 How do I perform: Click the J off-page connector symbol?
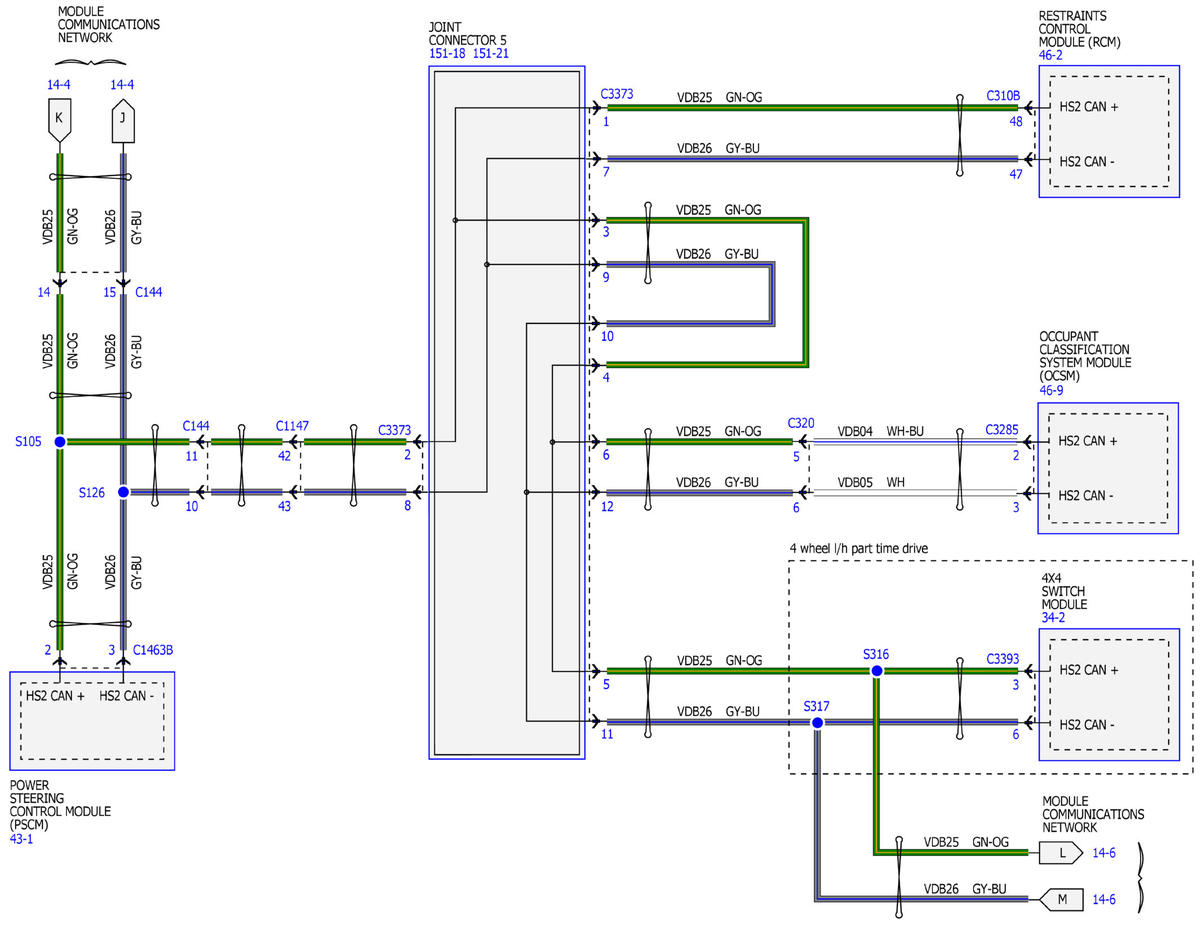(122, 120)
